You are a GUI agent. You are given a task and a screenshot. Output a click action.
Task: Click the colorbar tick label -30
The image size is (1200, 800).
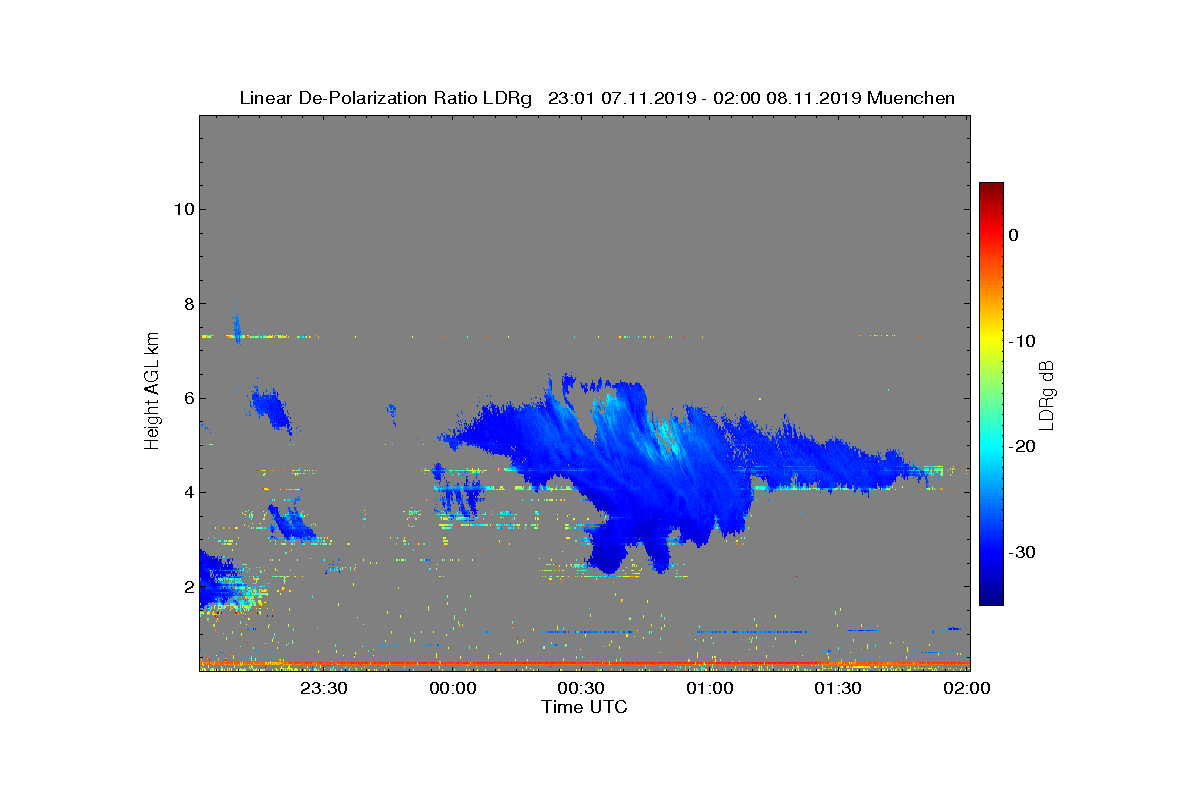pos(1021,553)
